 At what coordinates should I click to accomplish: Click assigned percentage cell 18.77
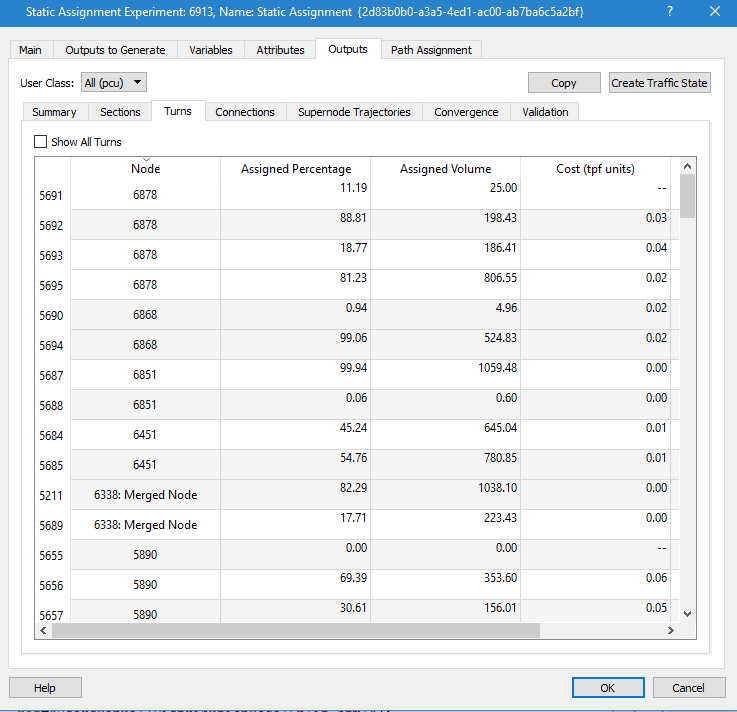coord(296,255)
